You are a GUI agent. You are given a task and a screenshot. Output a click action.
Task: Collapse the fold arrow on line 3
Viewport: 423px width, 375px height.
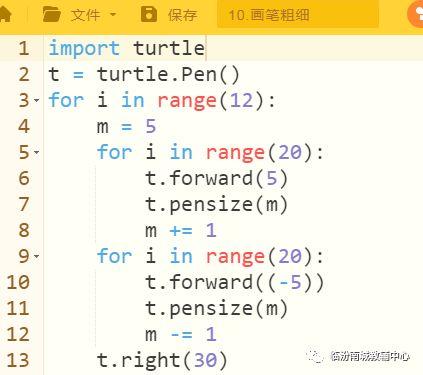pyautogui.click(x=37, y=100)
